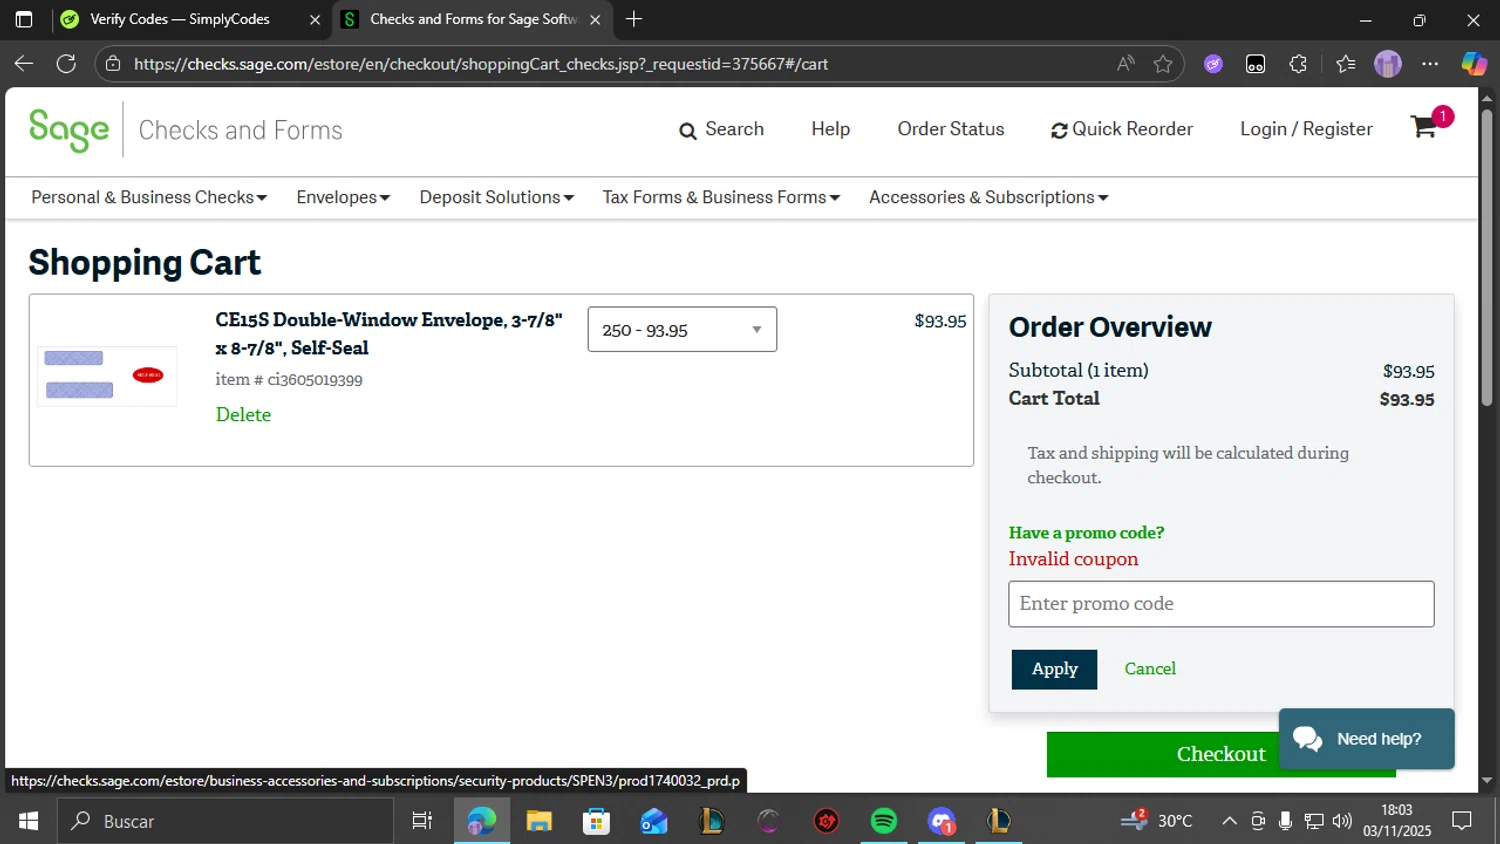Delete the envelope from cart

click(243, 414)
